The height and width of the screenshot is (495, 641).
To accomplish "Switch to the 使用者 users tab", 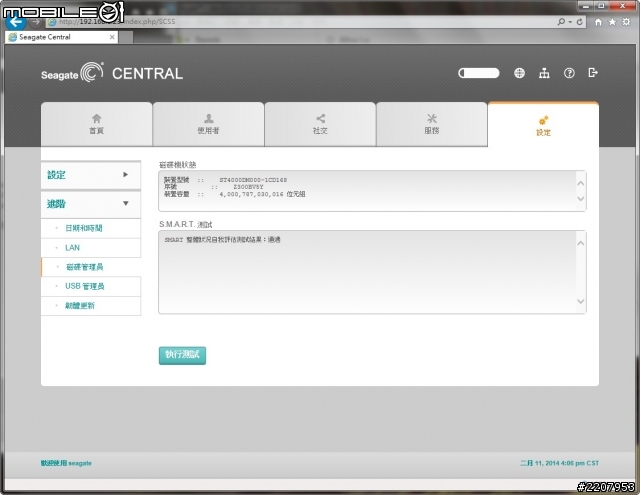I will point(208,124).
